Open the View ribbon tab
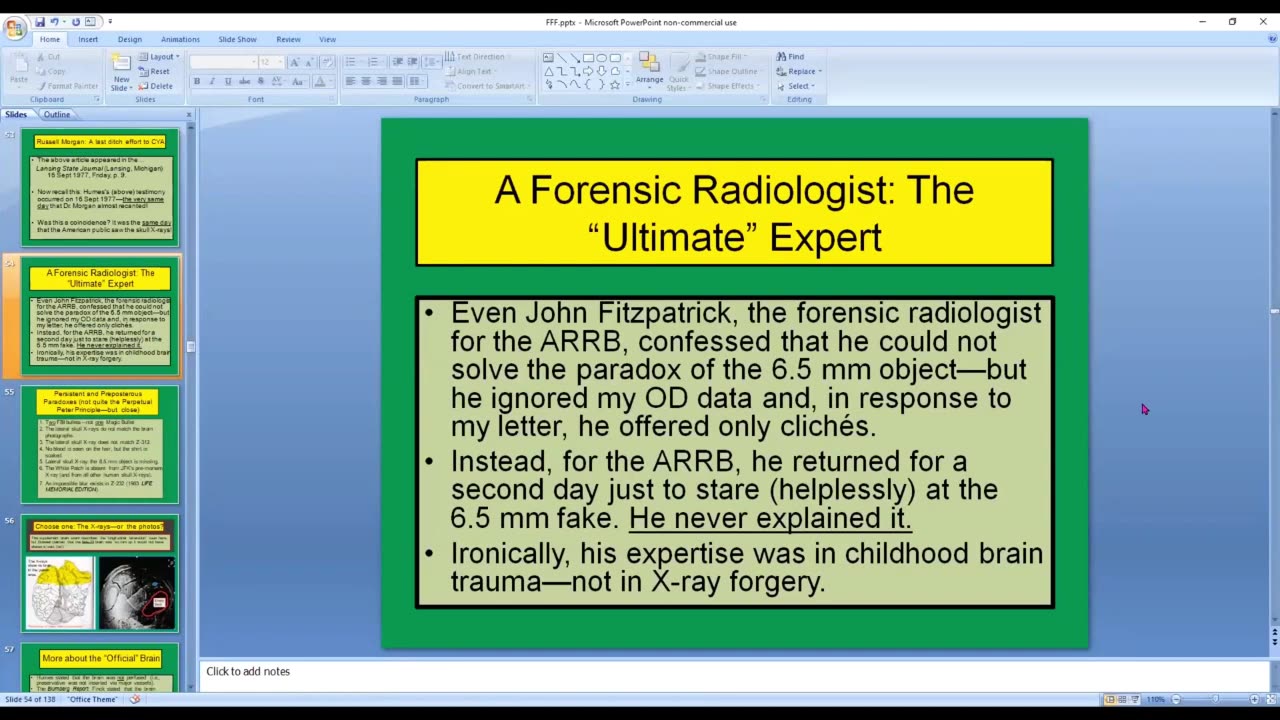This screenshot has height=720, width=1280. (327, 39)
